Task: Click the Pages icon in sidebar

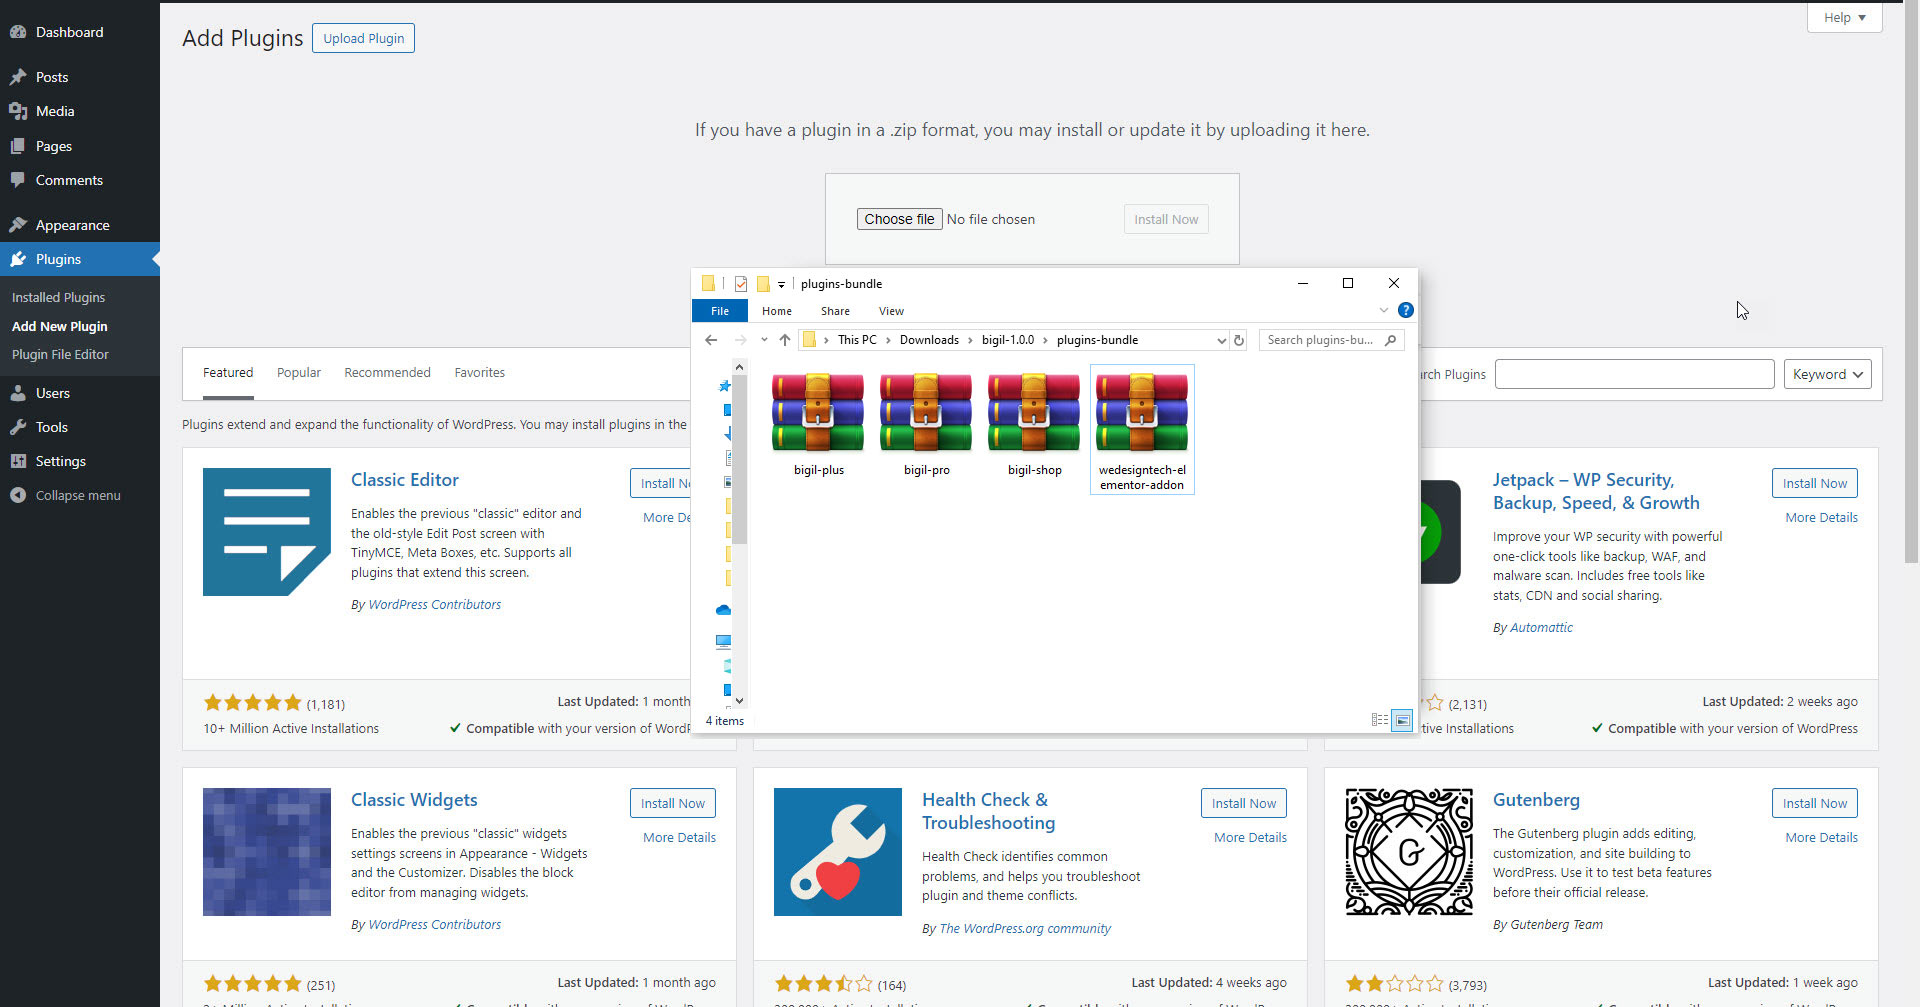Action: [x=18, y=146]
